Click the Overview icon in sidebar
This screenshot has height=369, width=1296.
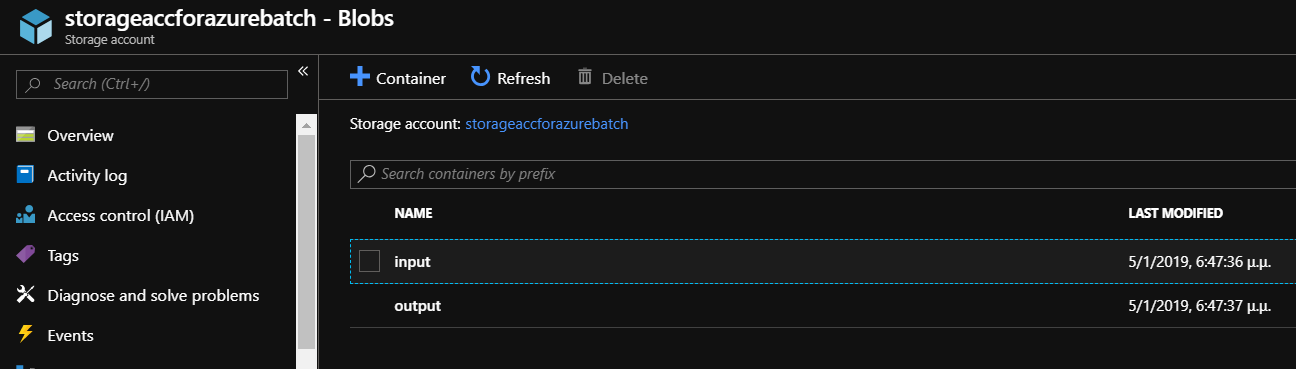[x=26, y=135]
